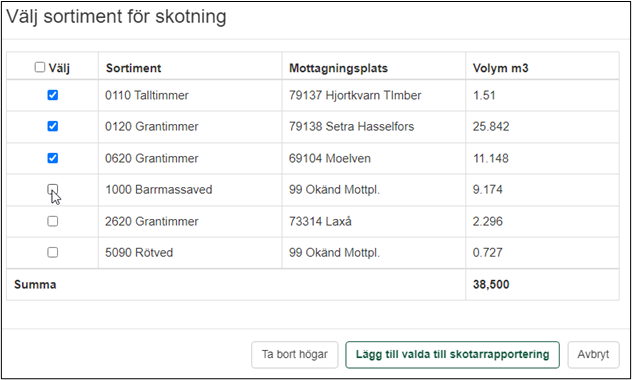The image size is (632, 380).
Task: Click the Ta bort högar button
Action: pyautogui.click(x=295, y=355)
